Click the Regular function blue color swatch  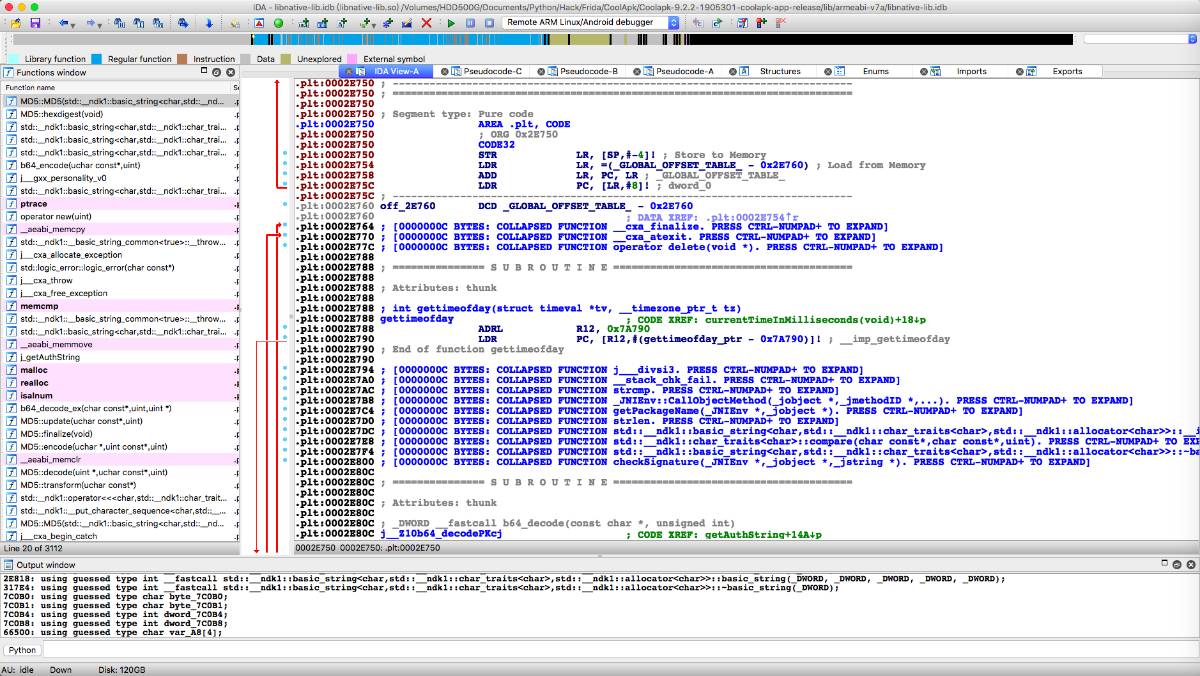click(97, 59)
